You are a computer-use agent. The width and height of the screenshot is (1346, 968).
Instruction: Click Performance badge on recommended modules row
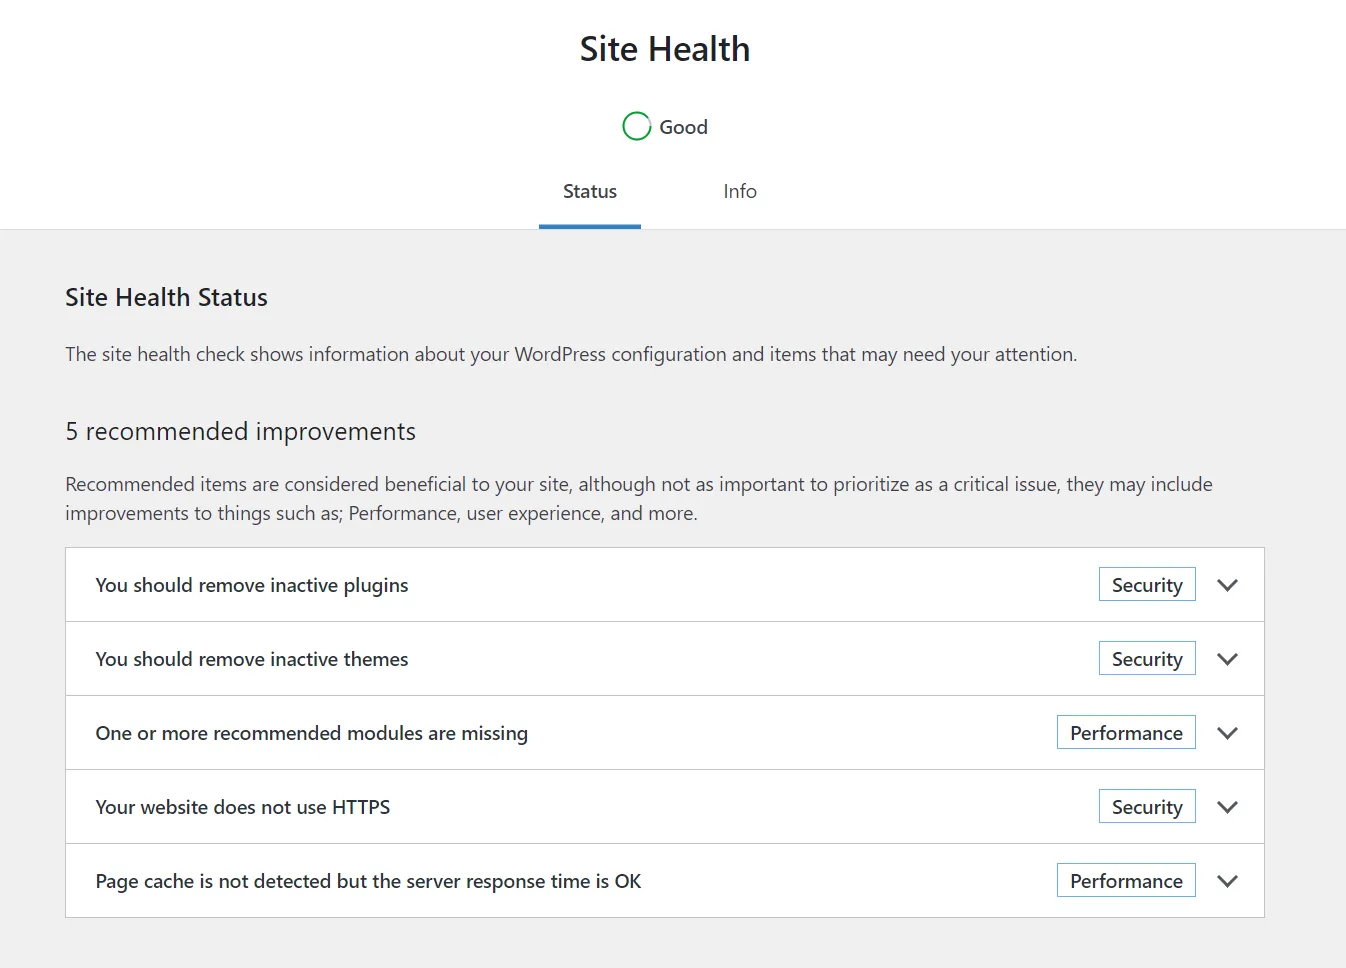[x=1126, y=733]
